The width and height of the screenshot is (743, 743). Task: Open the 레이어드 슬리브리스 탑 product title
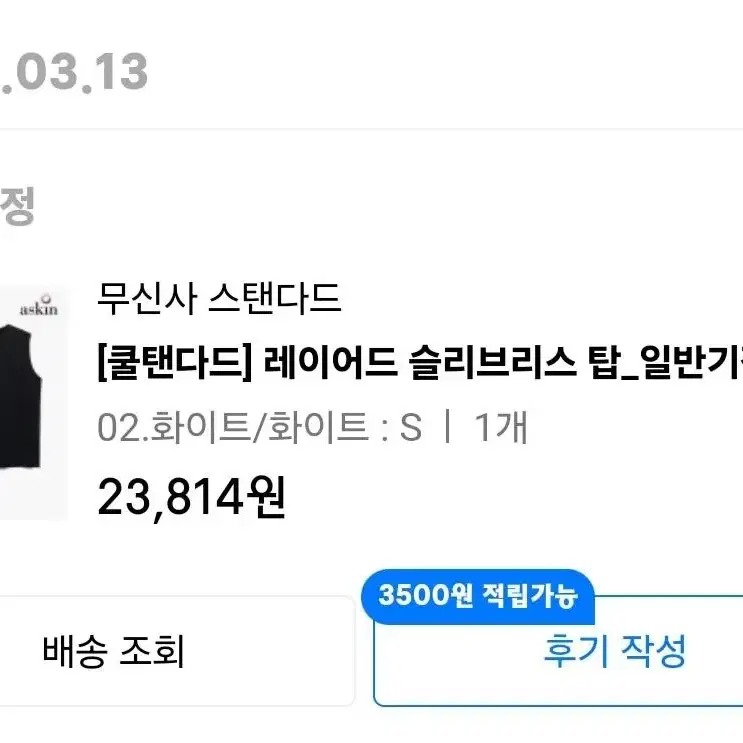click(x=419, y=362)
